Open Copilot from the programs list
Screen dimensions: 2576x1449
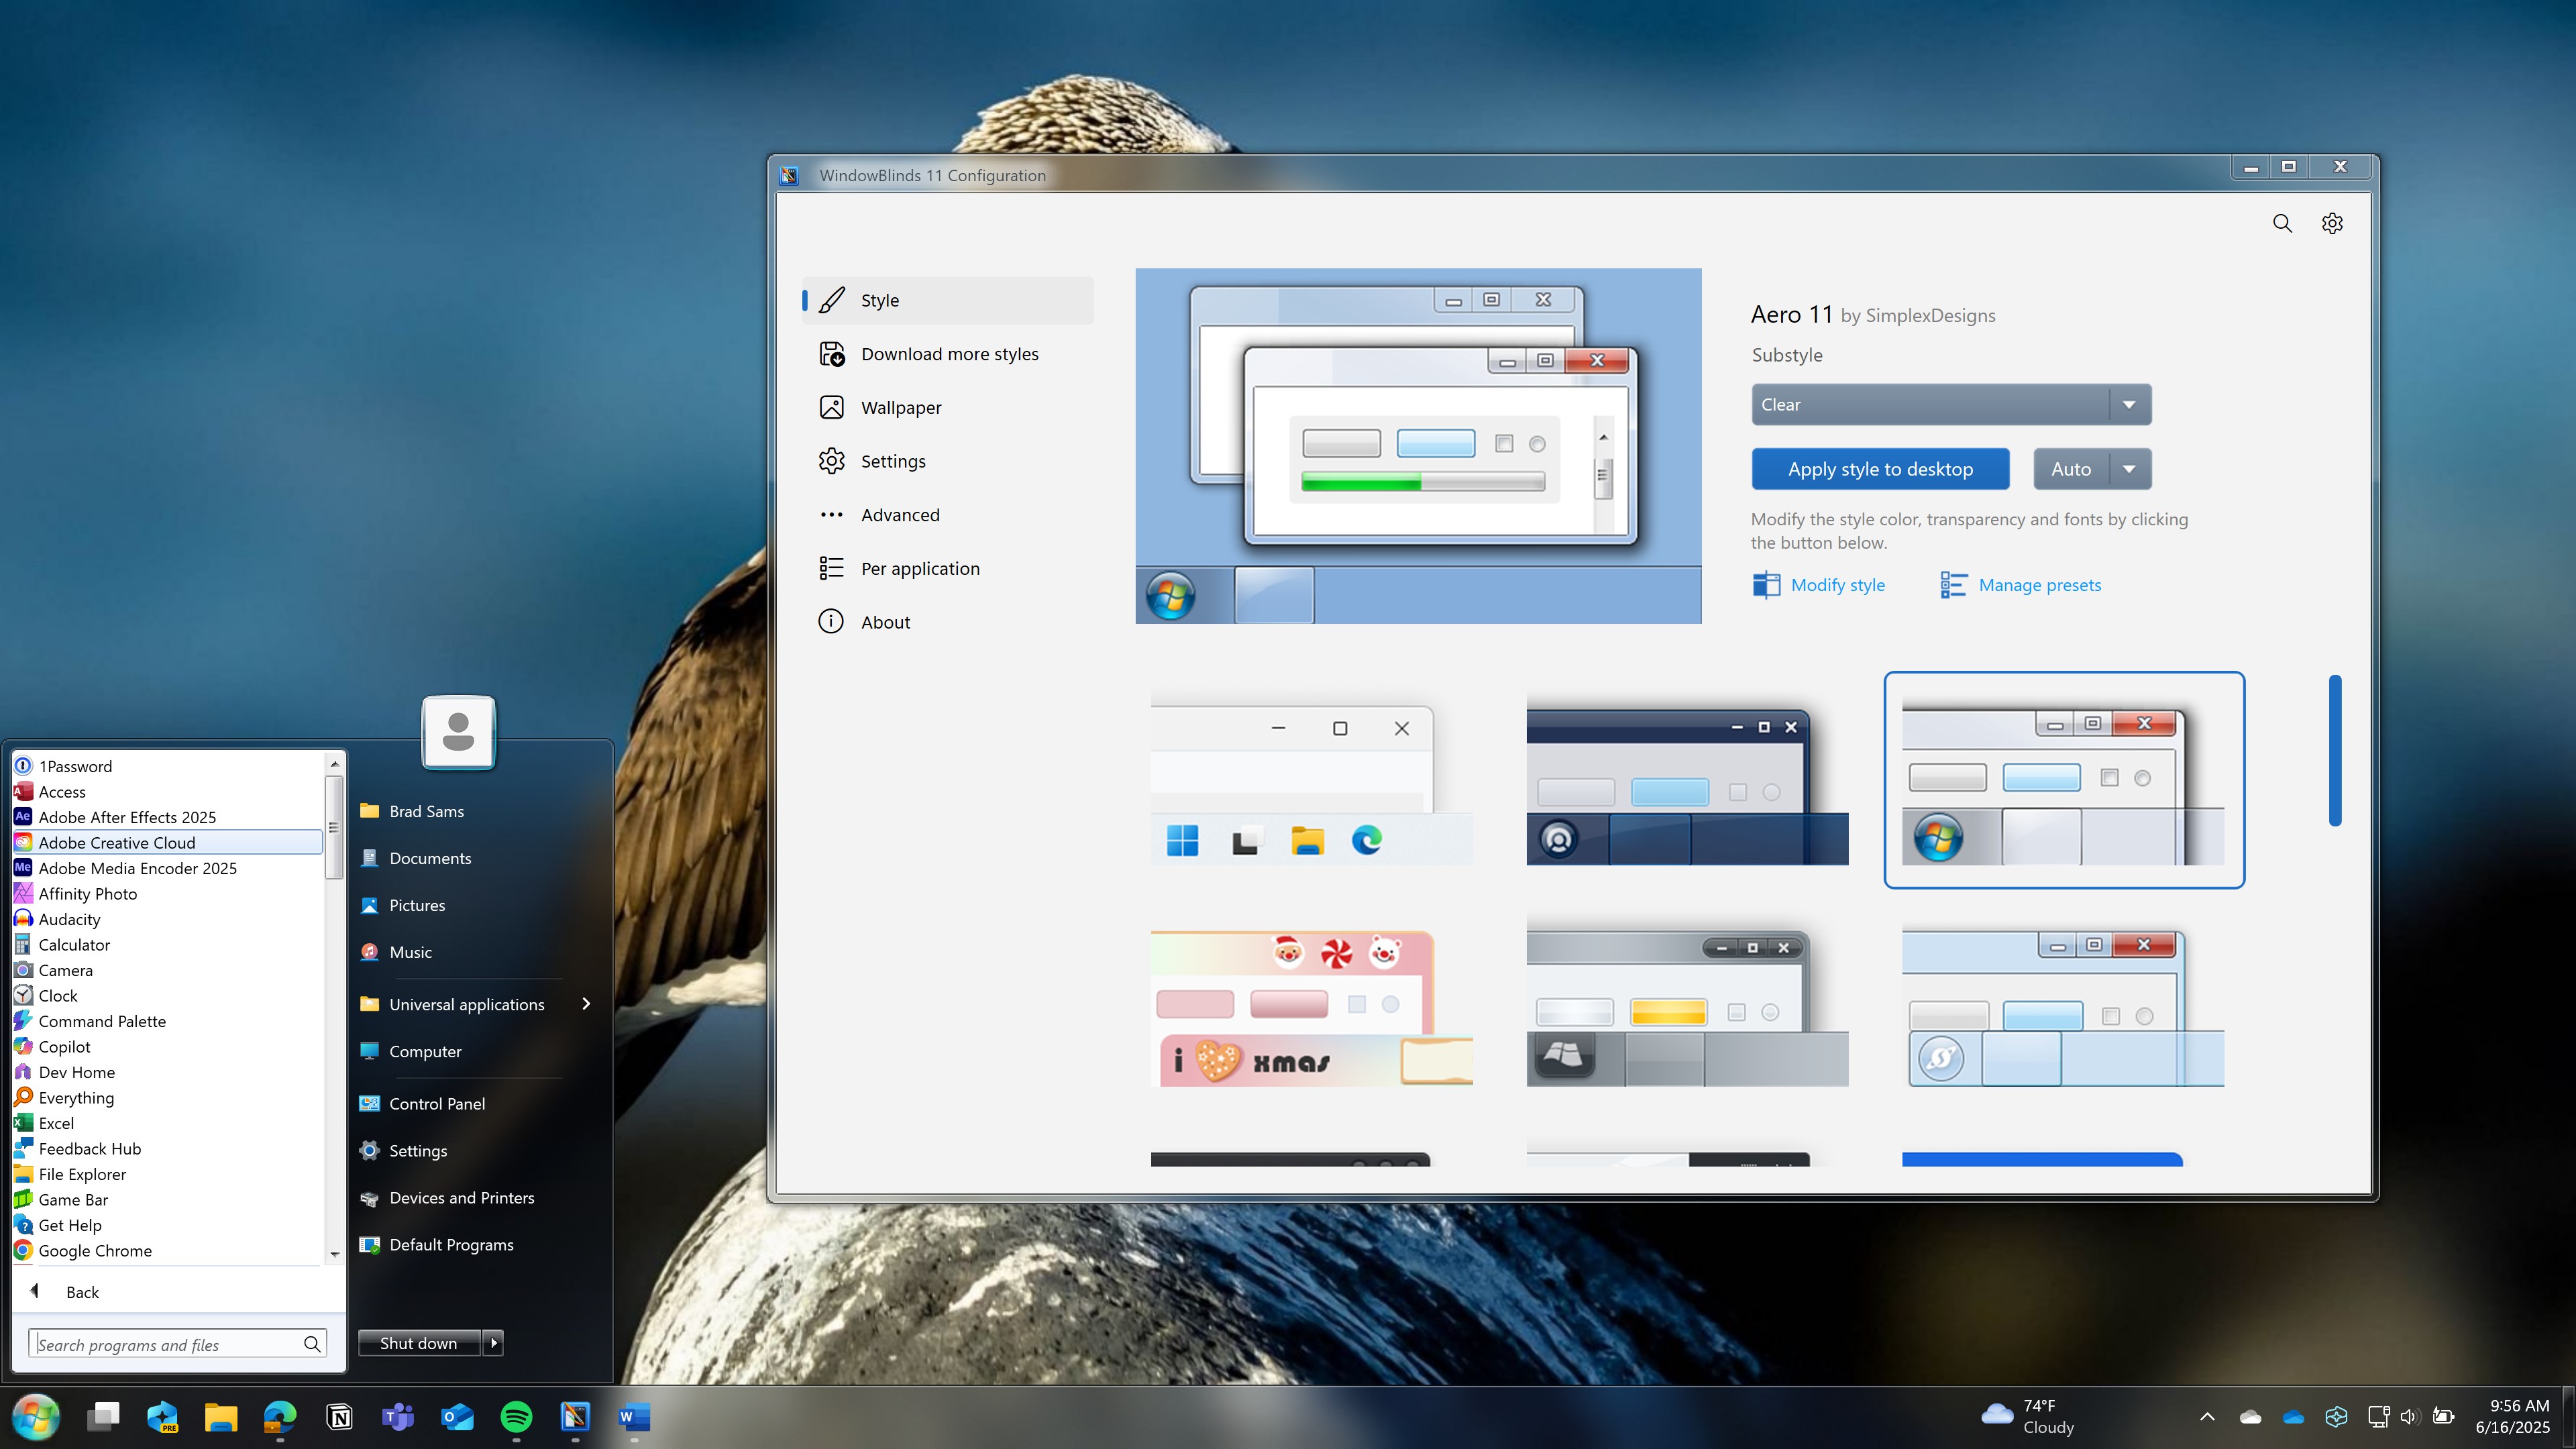[167, 1047]
